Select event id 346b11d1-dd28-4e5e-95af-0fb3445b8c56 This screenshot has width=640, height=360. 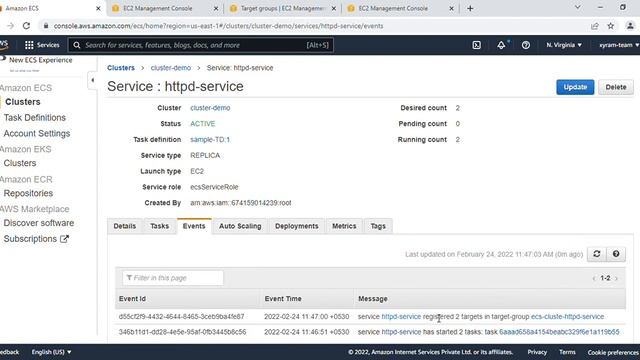tap(182, 332)
